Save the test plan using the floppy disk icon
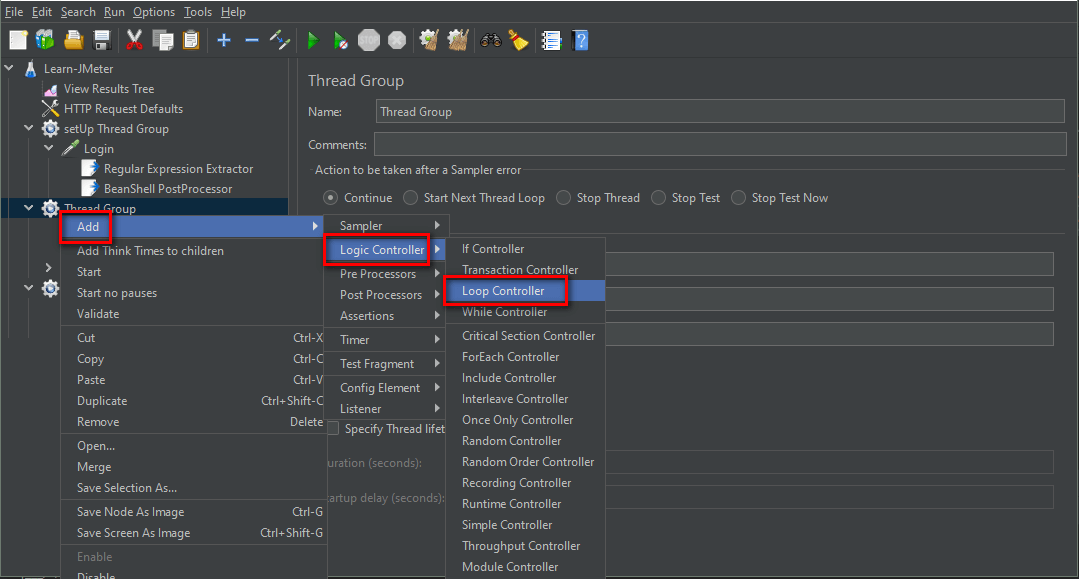 102,40
